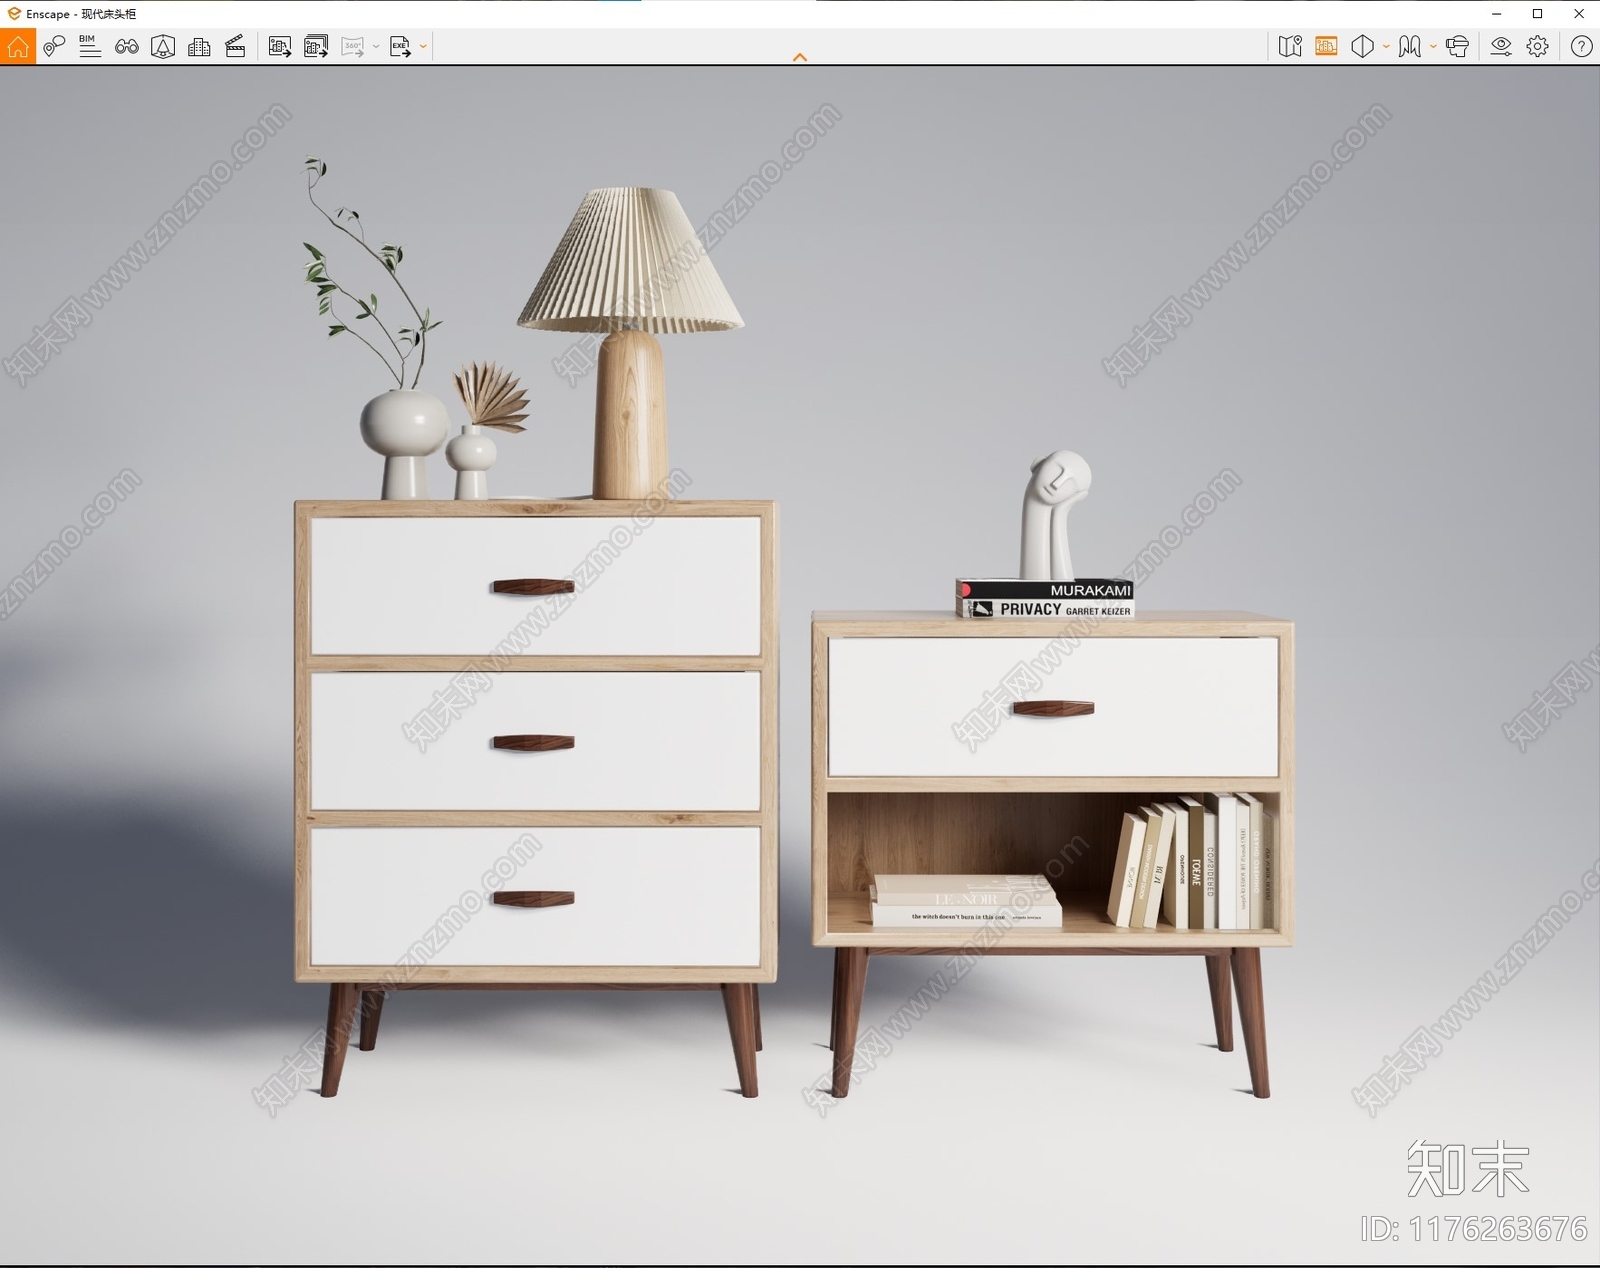
Task: Expand the panorama export dropdown arrow
Action: click(376, 46)
